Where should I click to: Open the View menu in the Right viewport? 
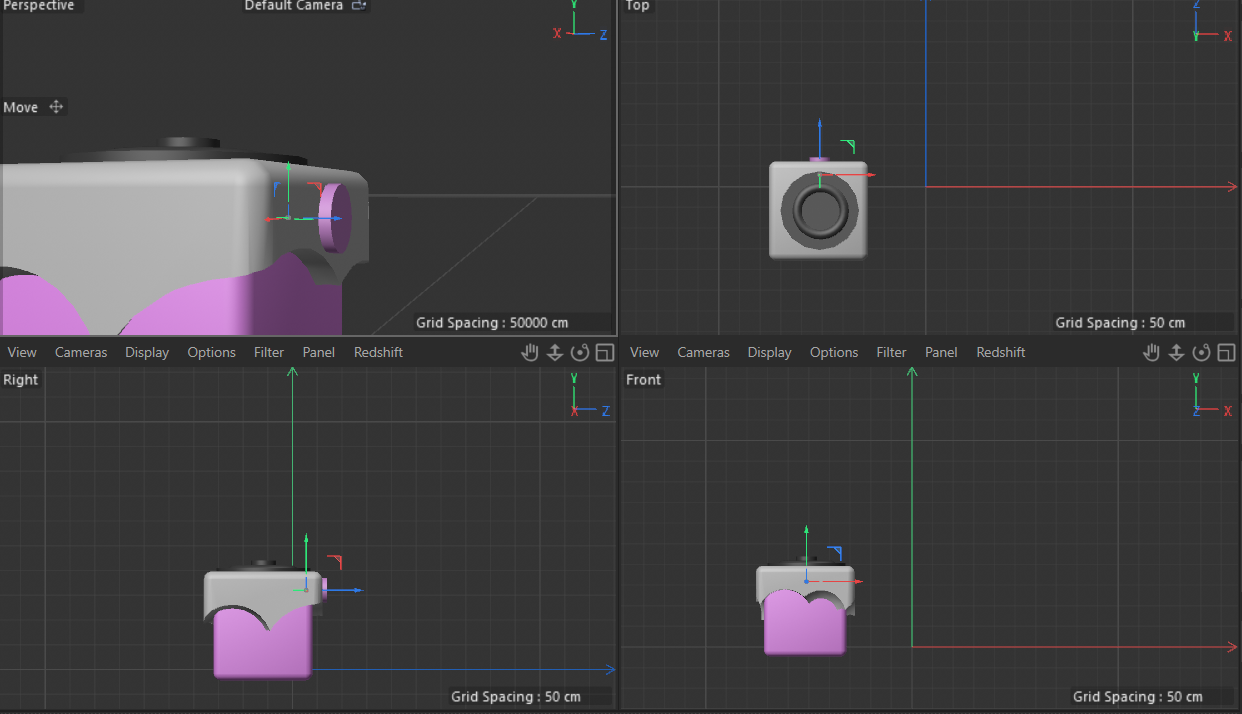(21, 352)
